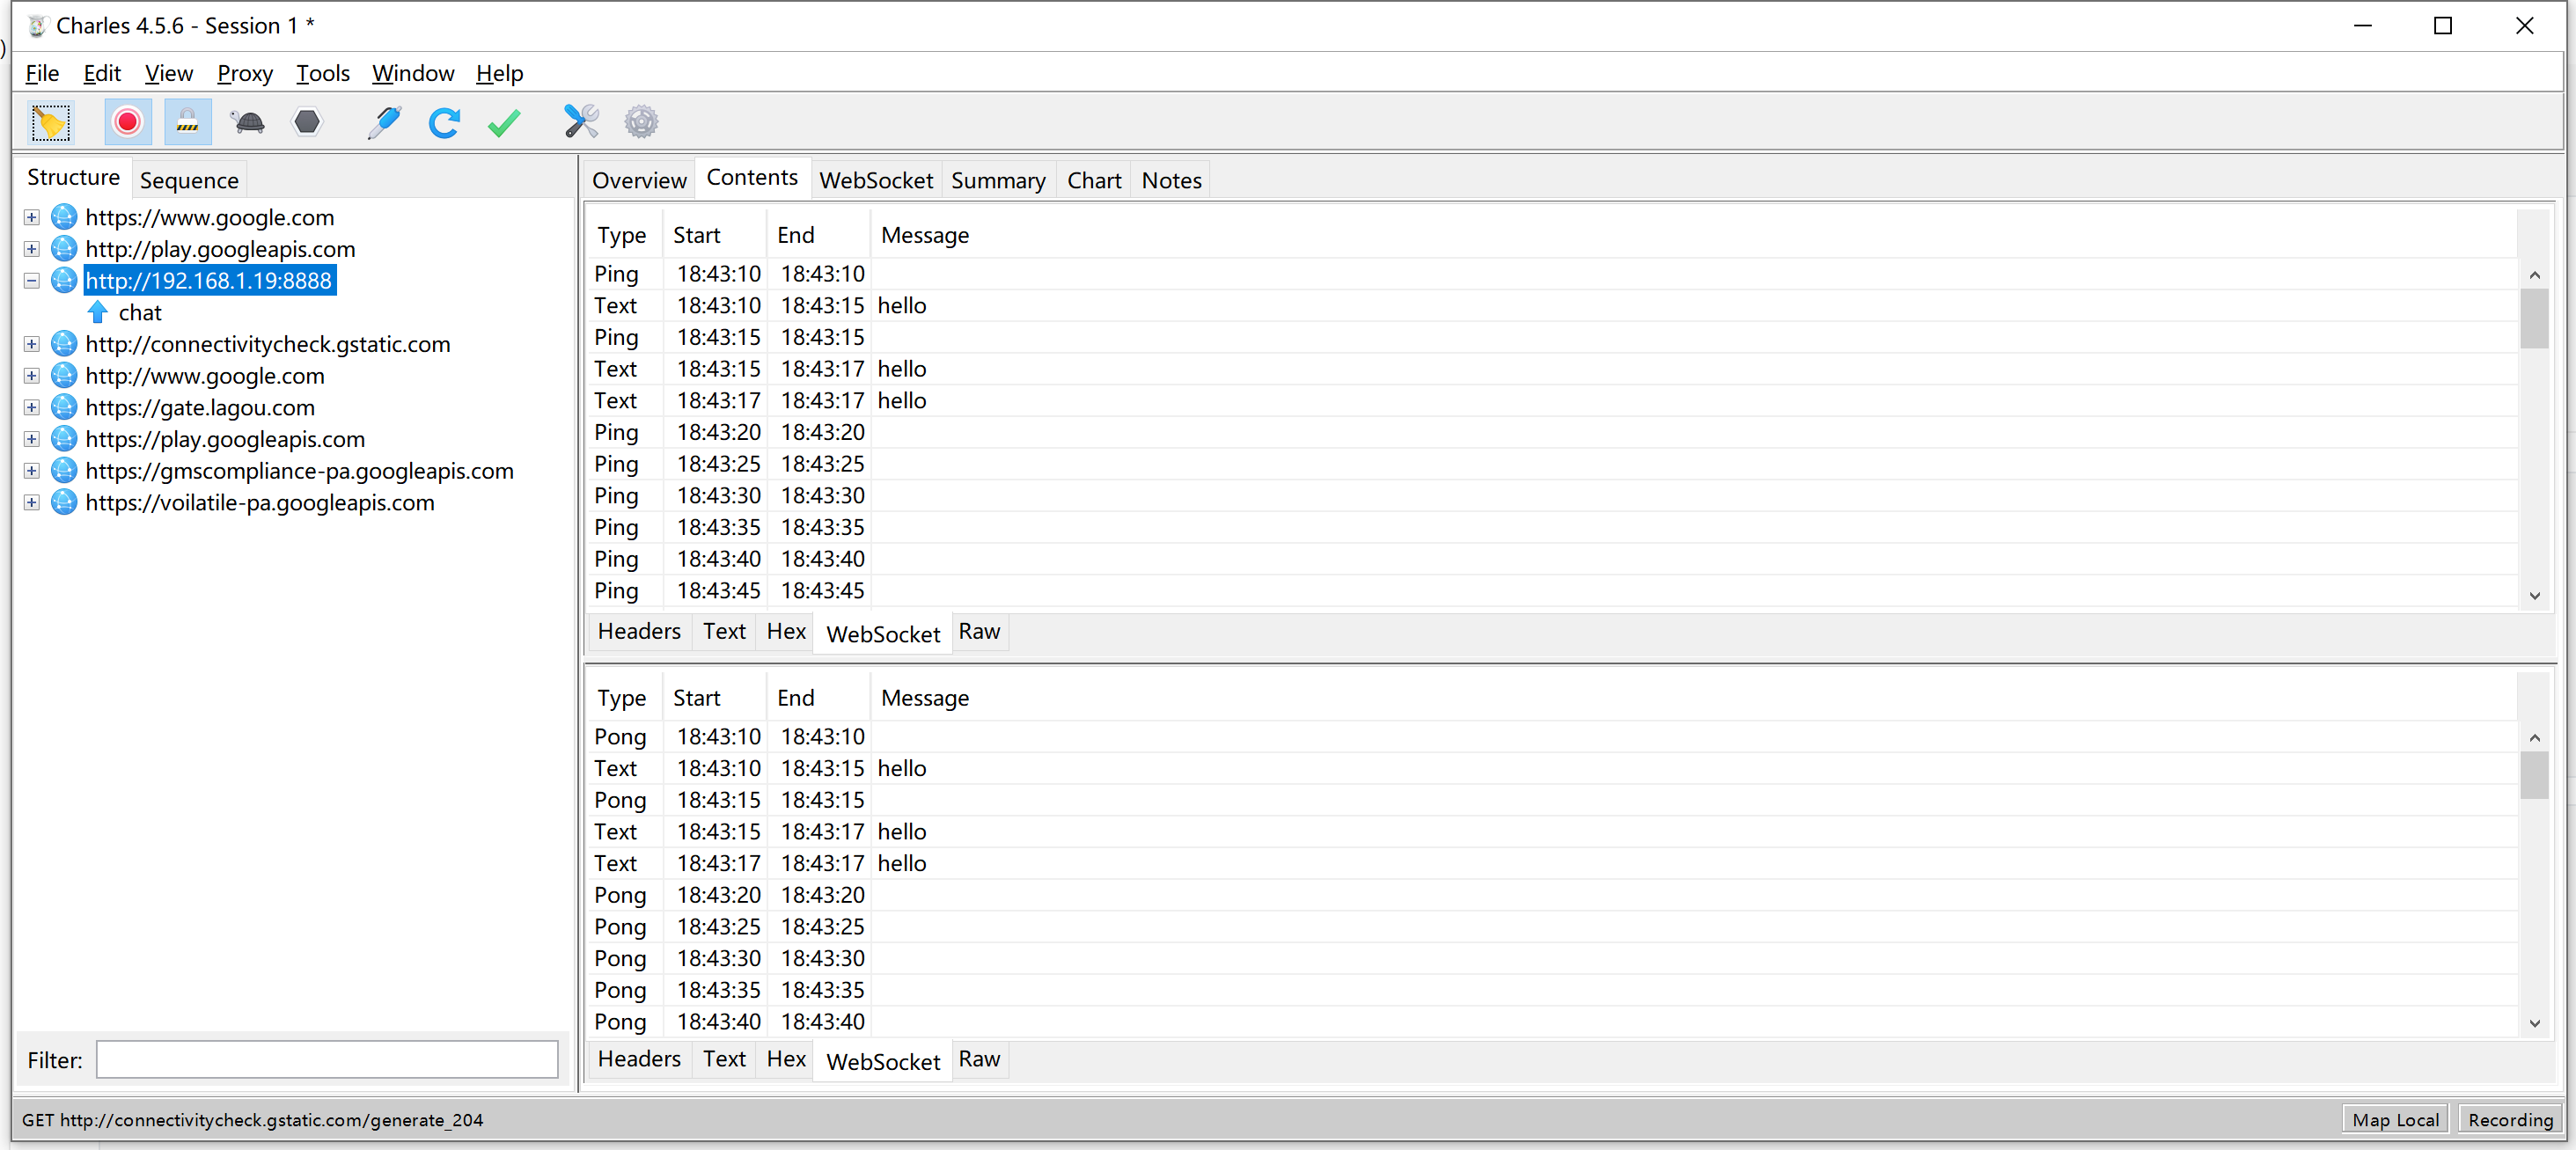Open the Tools menu
This screenshot has height=1150, width=2576.
[323, 73]
